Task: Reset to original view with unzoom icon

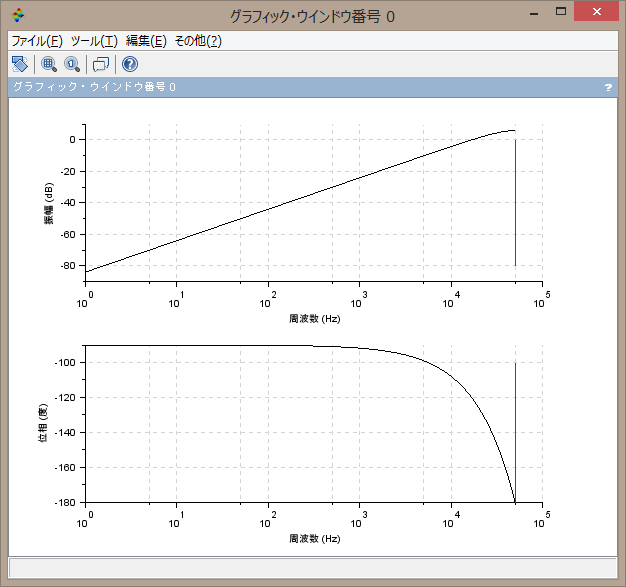Action: coord(72,64)
